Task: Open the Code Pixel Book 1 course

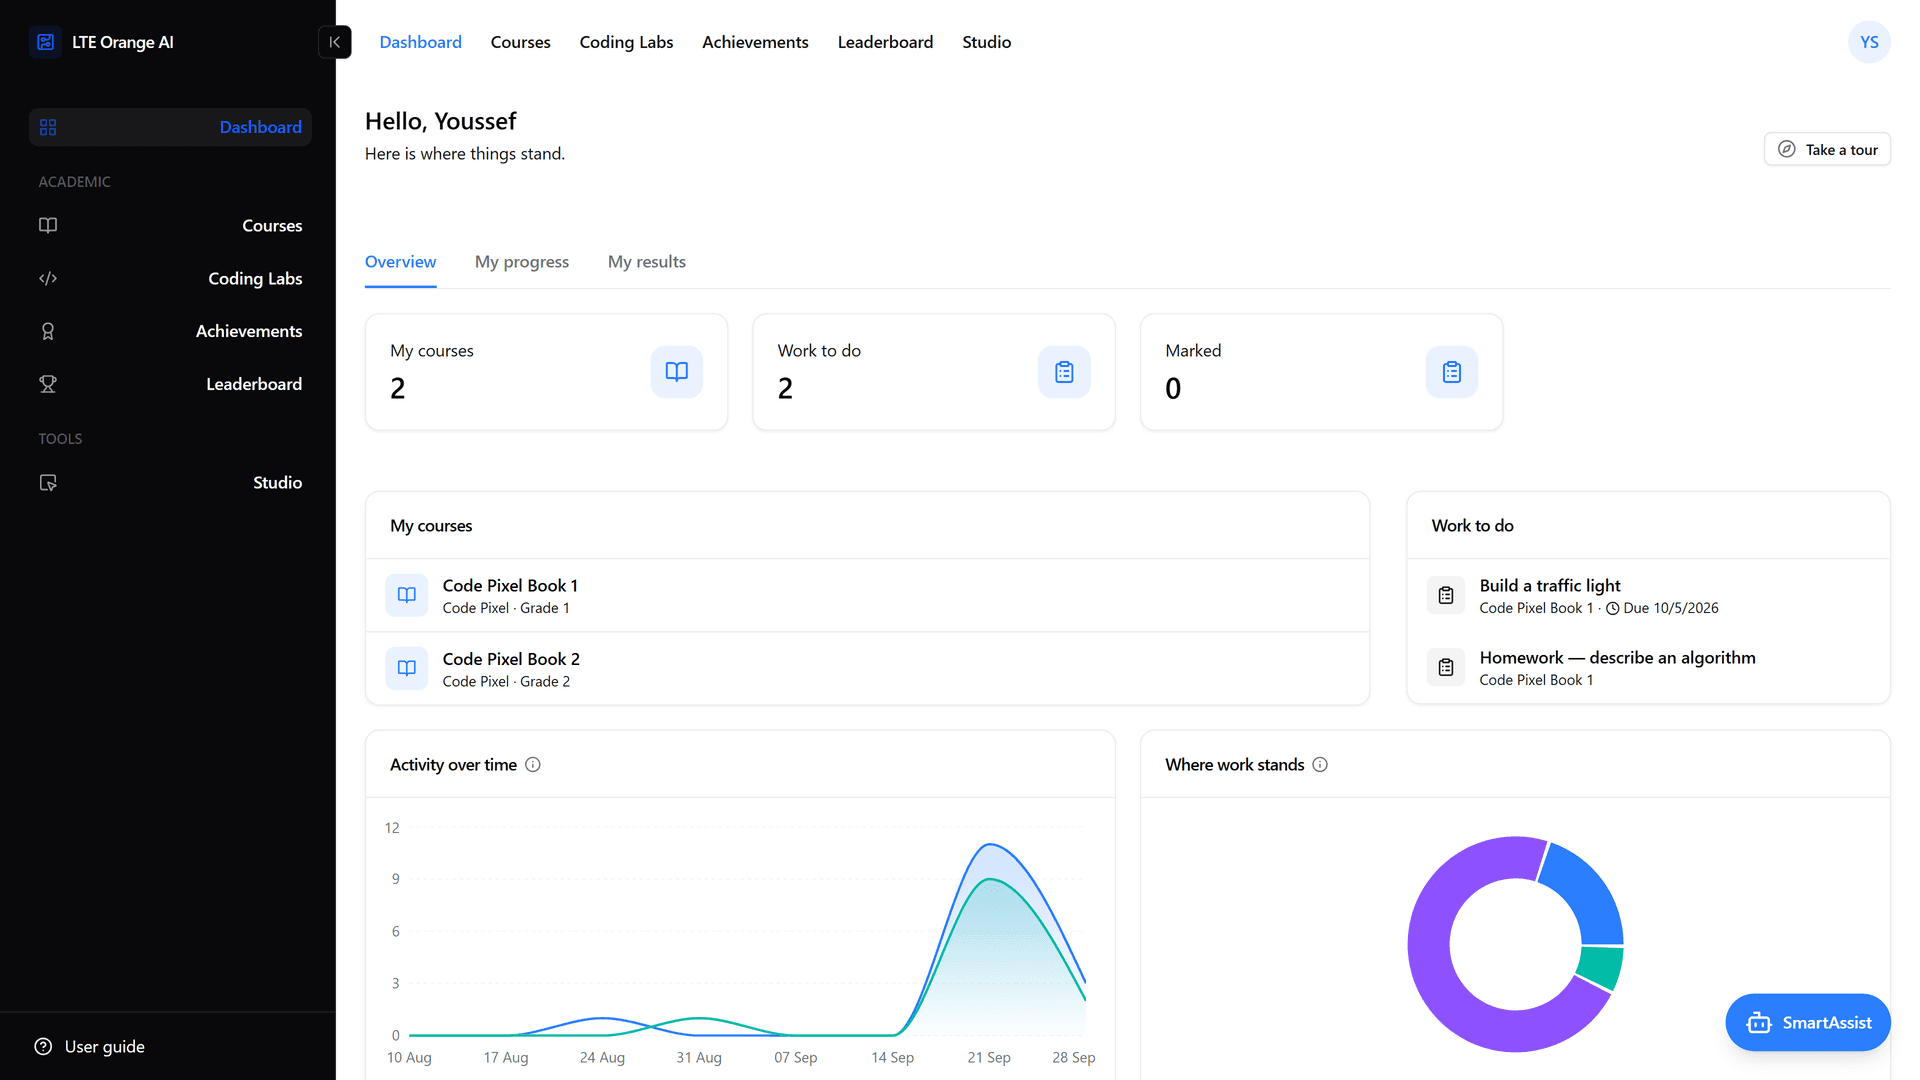Action: click(x=867, y=595)
